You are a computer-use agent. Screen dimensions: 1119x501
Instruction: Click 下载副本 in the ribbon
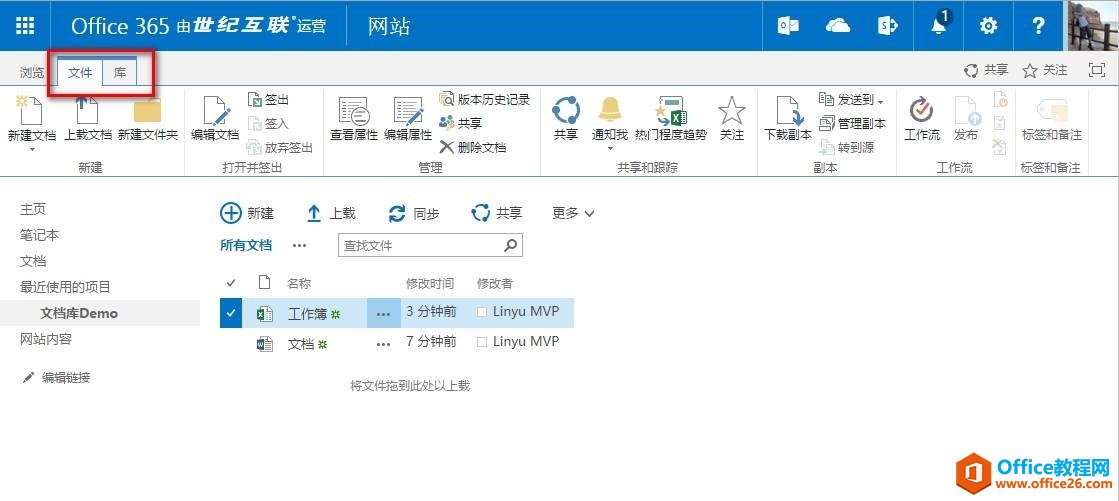pos(788,118)
